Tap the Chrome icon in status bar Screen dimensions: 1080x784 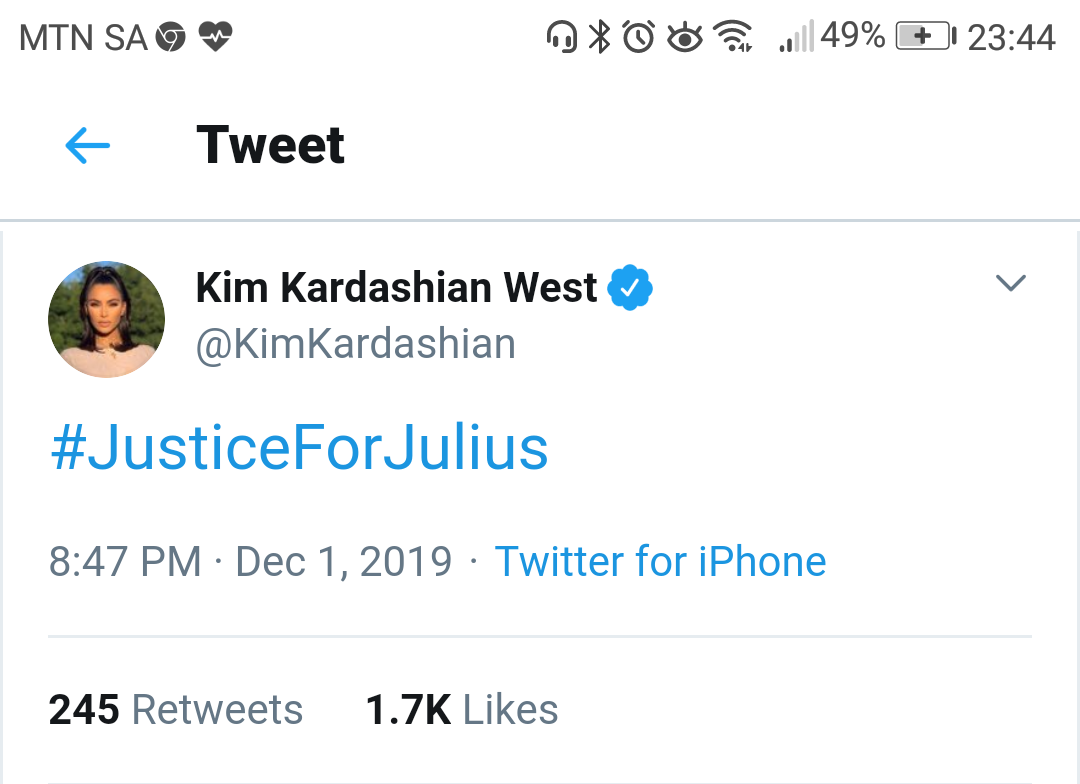[x=171, y=38]
